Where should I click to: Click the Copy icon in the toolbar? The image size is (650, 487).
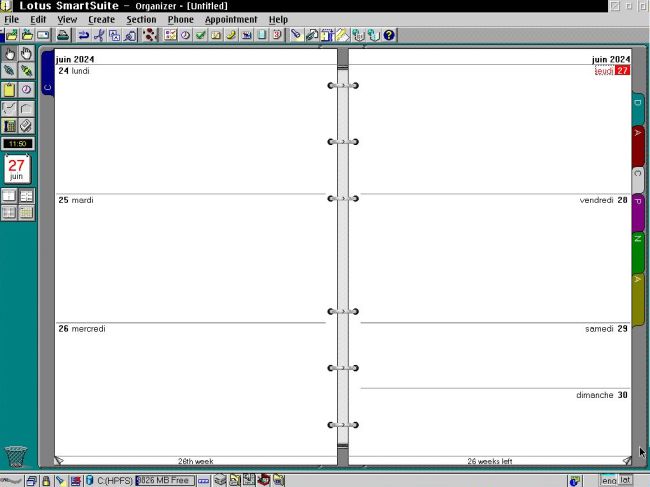[x=114, y=35]
